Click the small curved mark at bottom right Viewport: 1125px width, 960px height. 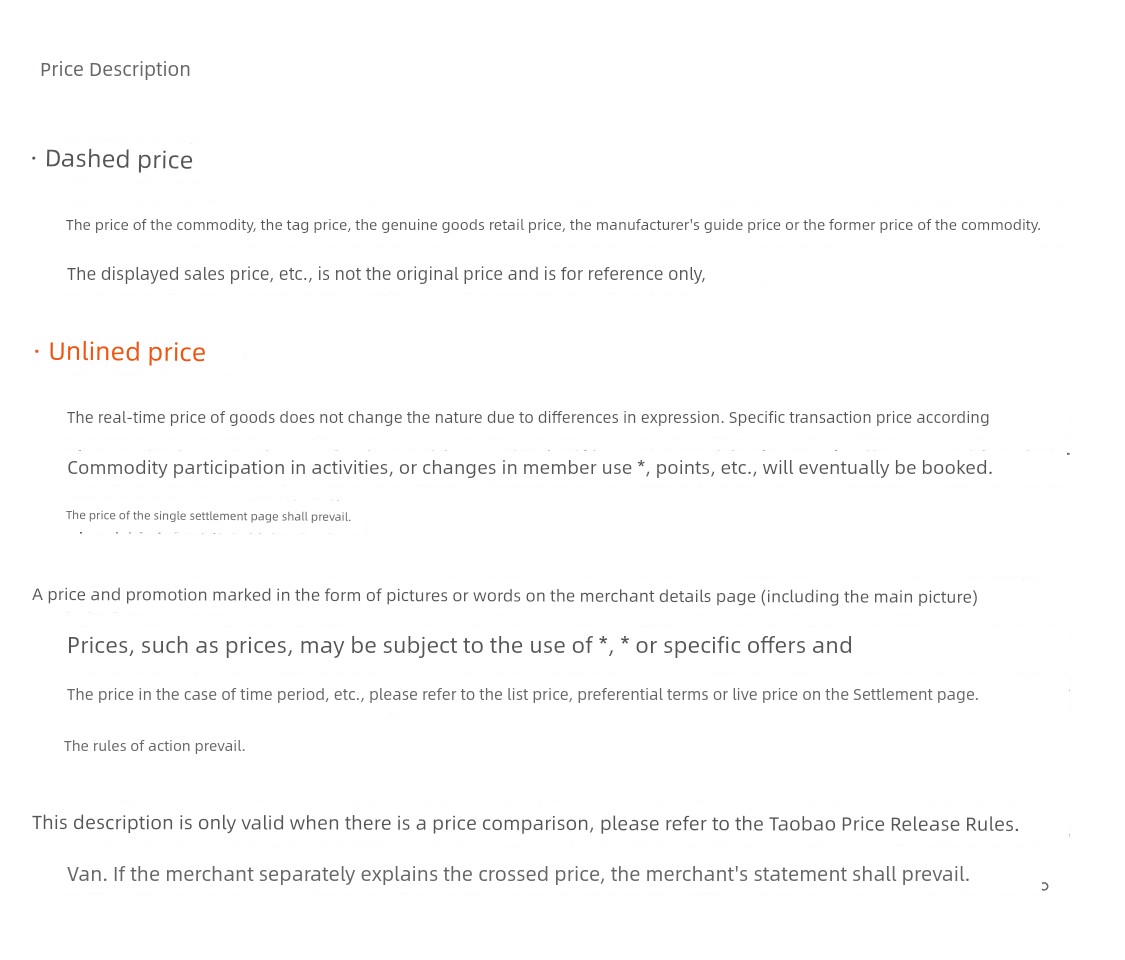(1045, 887)
